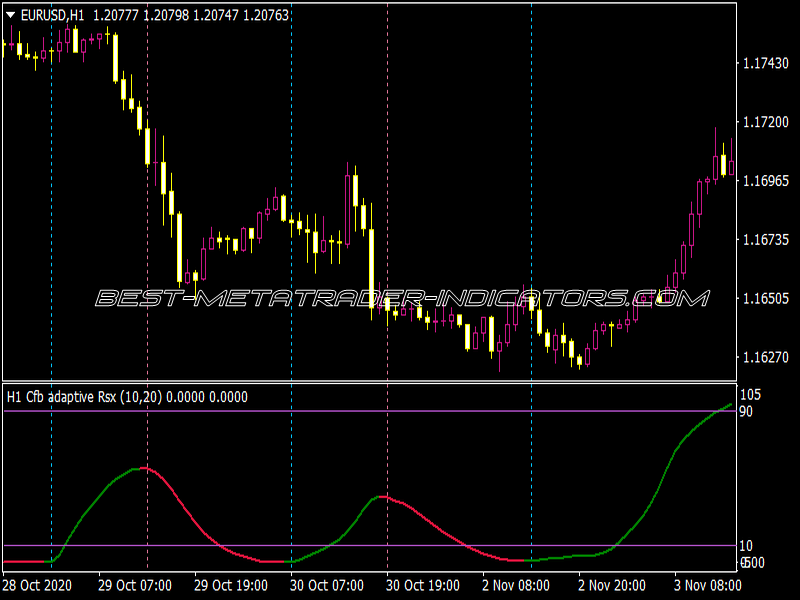The width and height of the screenshot is (800, 600).
Task: Select the 1.20777 1.20798 1.20747 1.20763 quote values
Action: point(191,16)
